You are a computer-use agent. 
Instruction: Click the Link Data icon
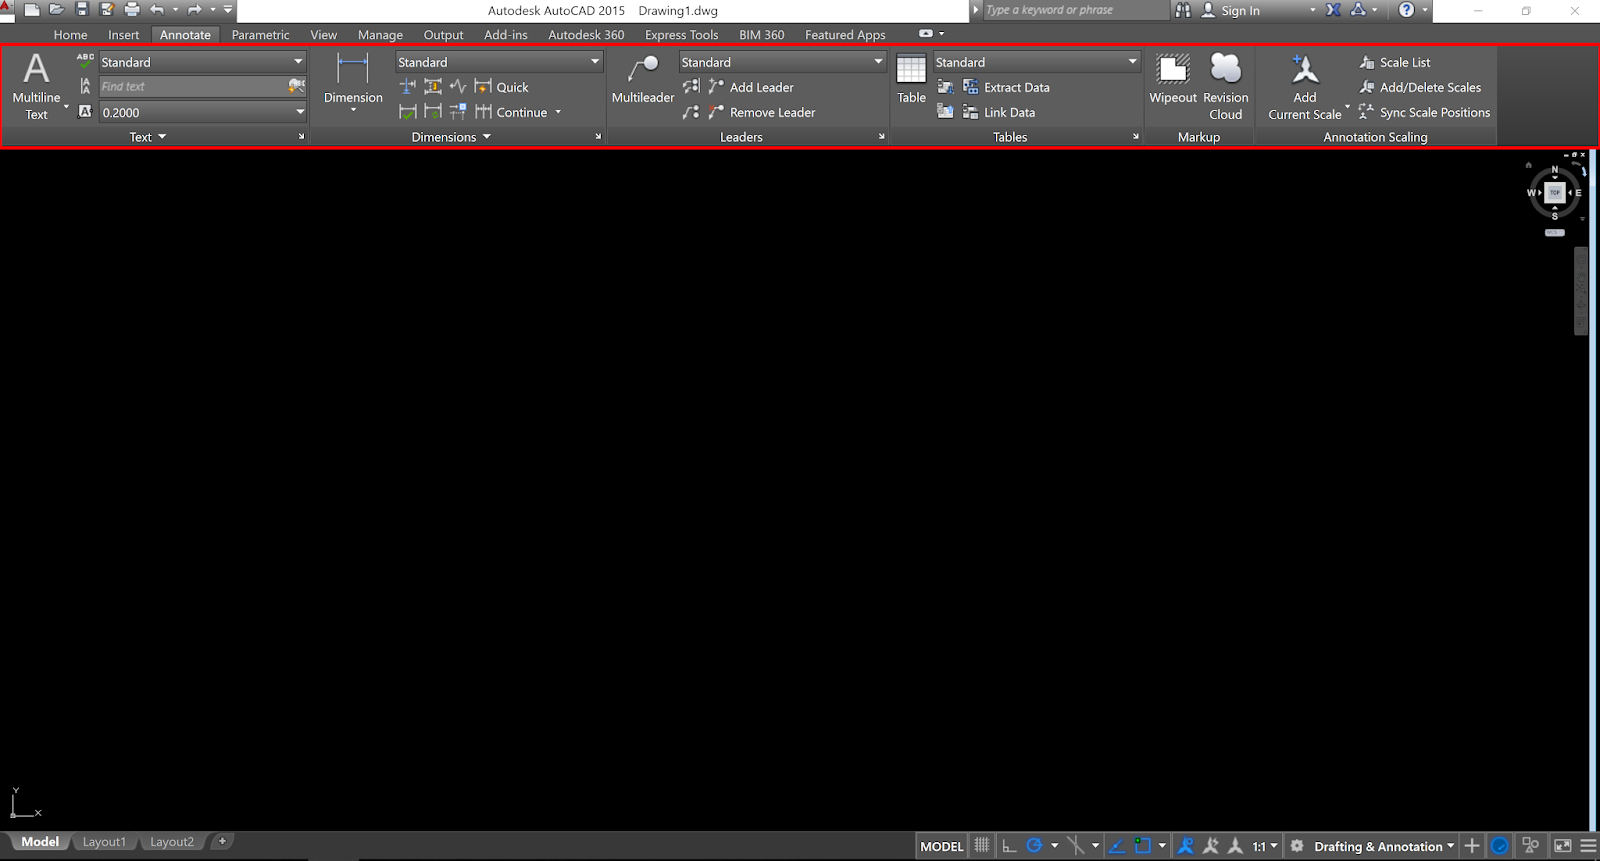click(x=970, y=112)
